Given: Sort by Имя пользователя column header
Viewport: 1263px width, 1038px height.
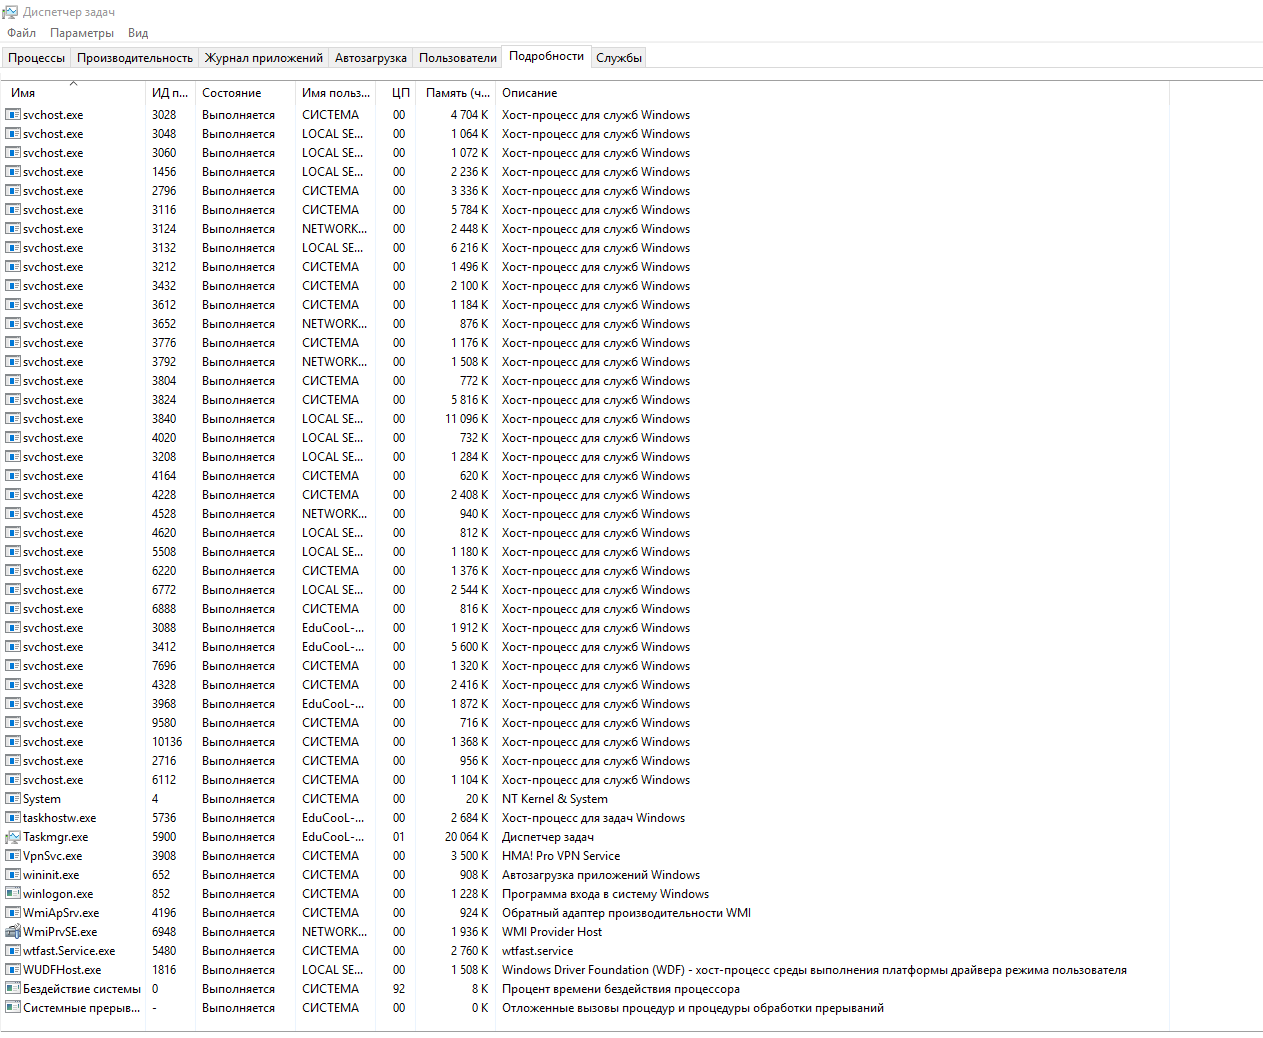Looking at the screenshot, I should click(x=336, y=93).
